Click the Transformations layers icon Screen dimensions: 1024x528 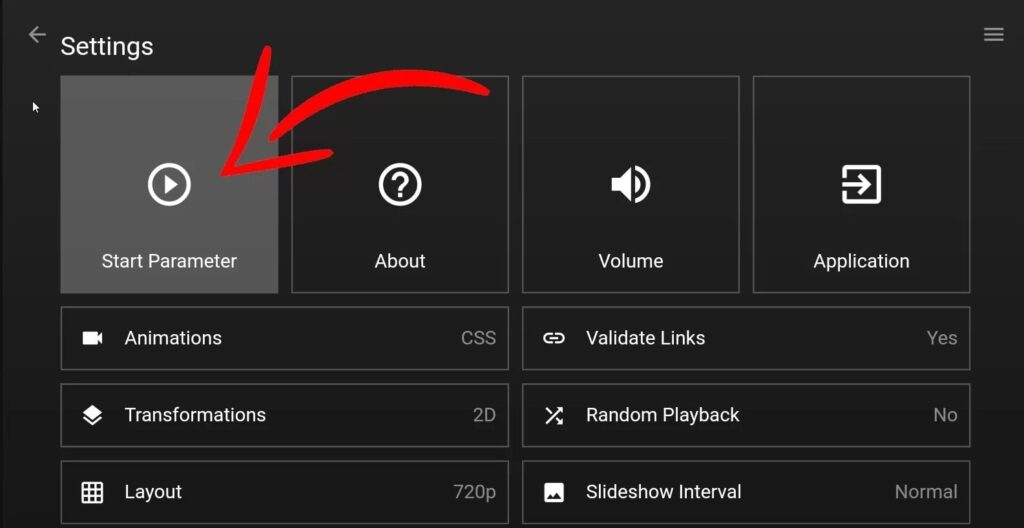pos(93,415)
